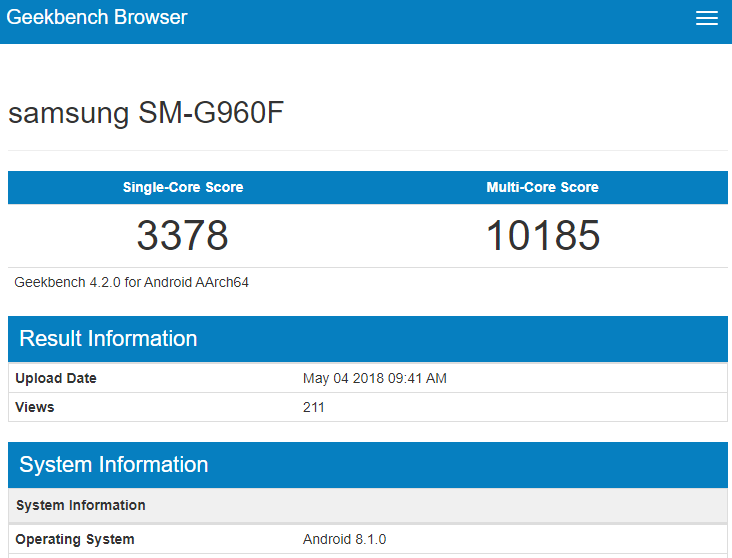Select the multi-core score value 10185

(x=542, y=235)
